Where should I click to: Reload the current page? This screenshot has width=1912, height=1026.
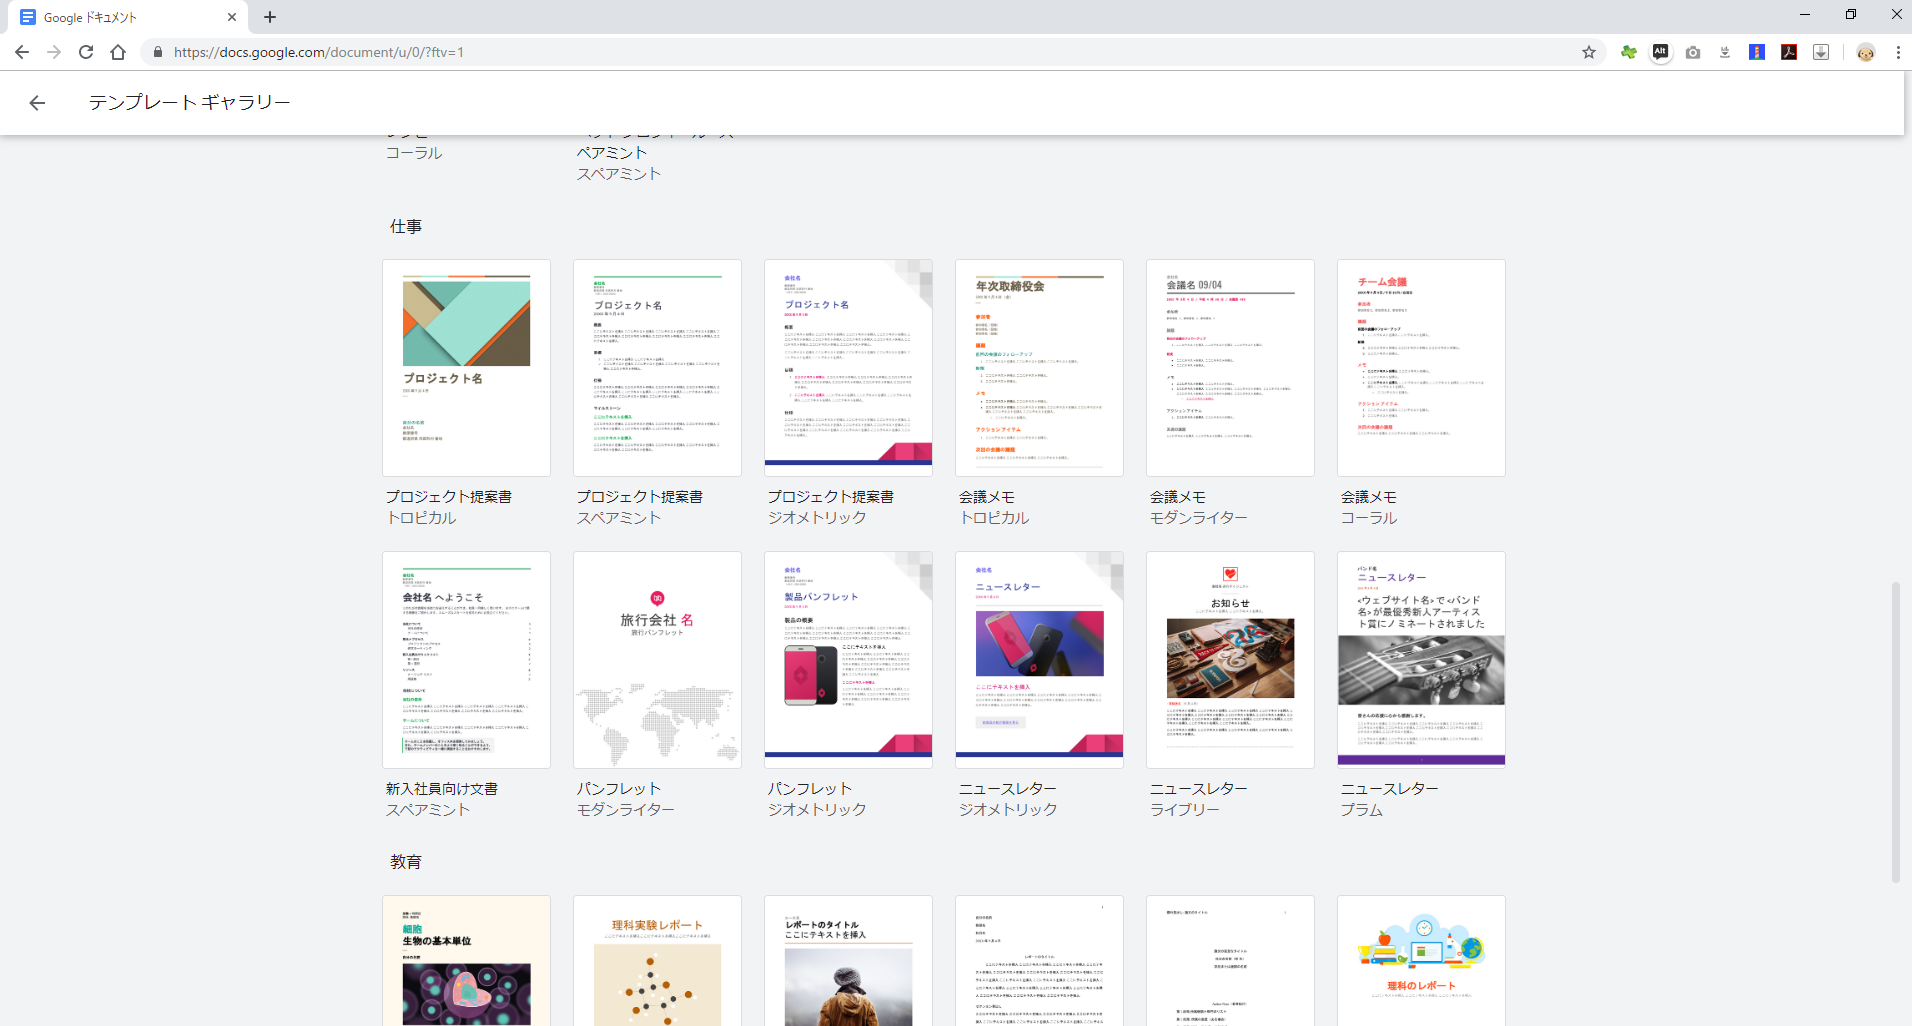coord(86,52)
